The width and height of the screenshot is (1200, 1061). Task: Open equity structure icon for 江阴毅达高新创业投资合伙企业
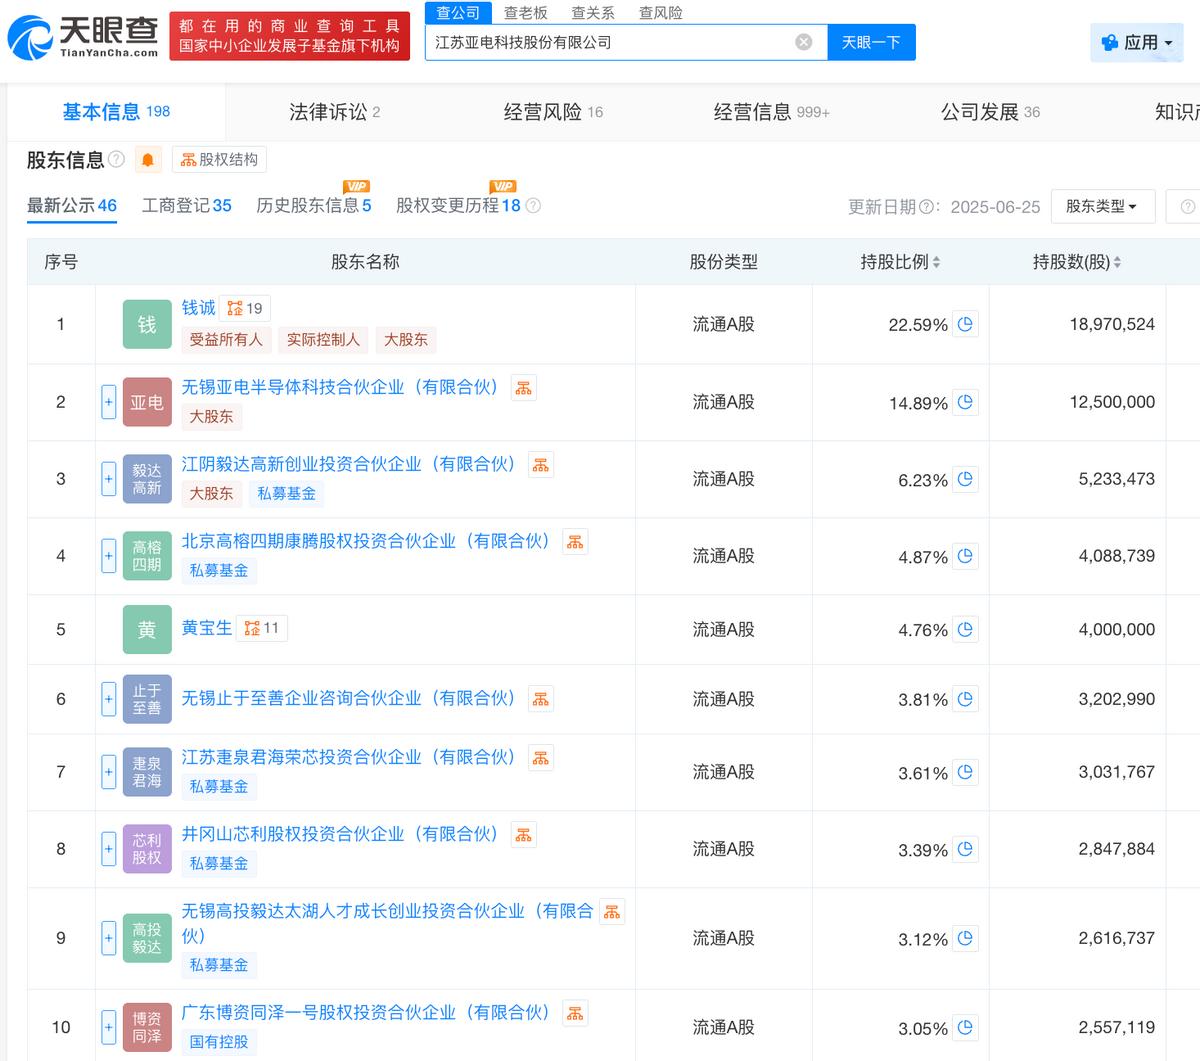(x=540, y=465)
